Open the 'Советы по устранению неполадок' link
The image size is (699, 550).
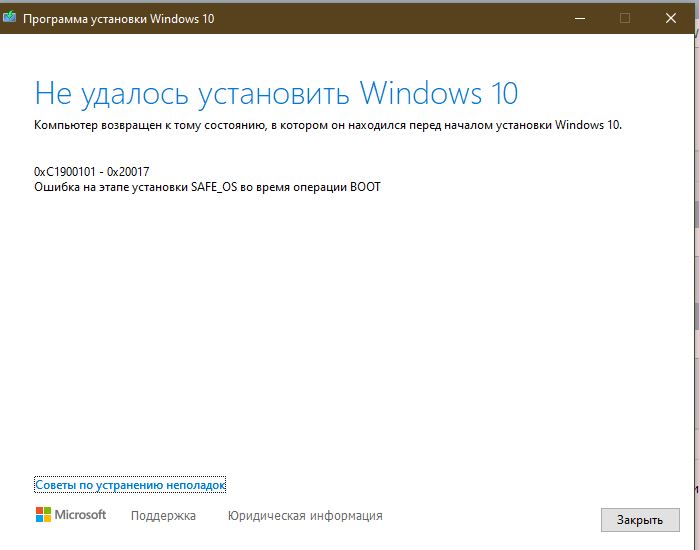(x=130, y=485)
